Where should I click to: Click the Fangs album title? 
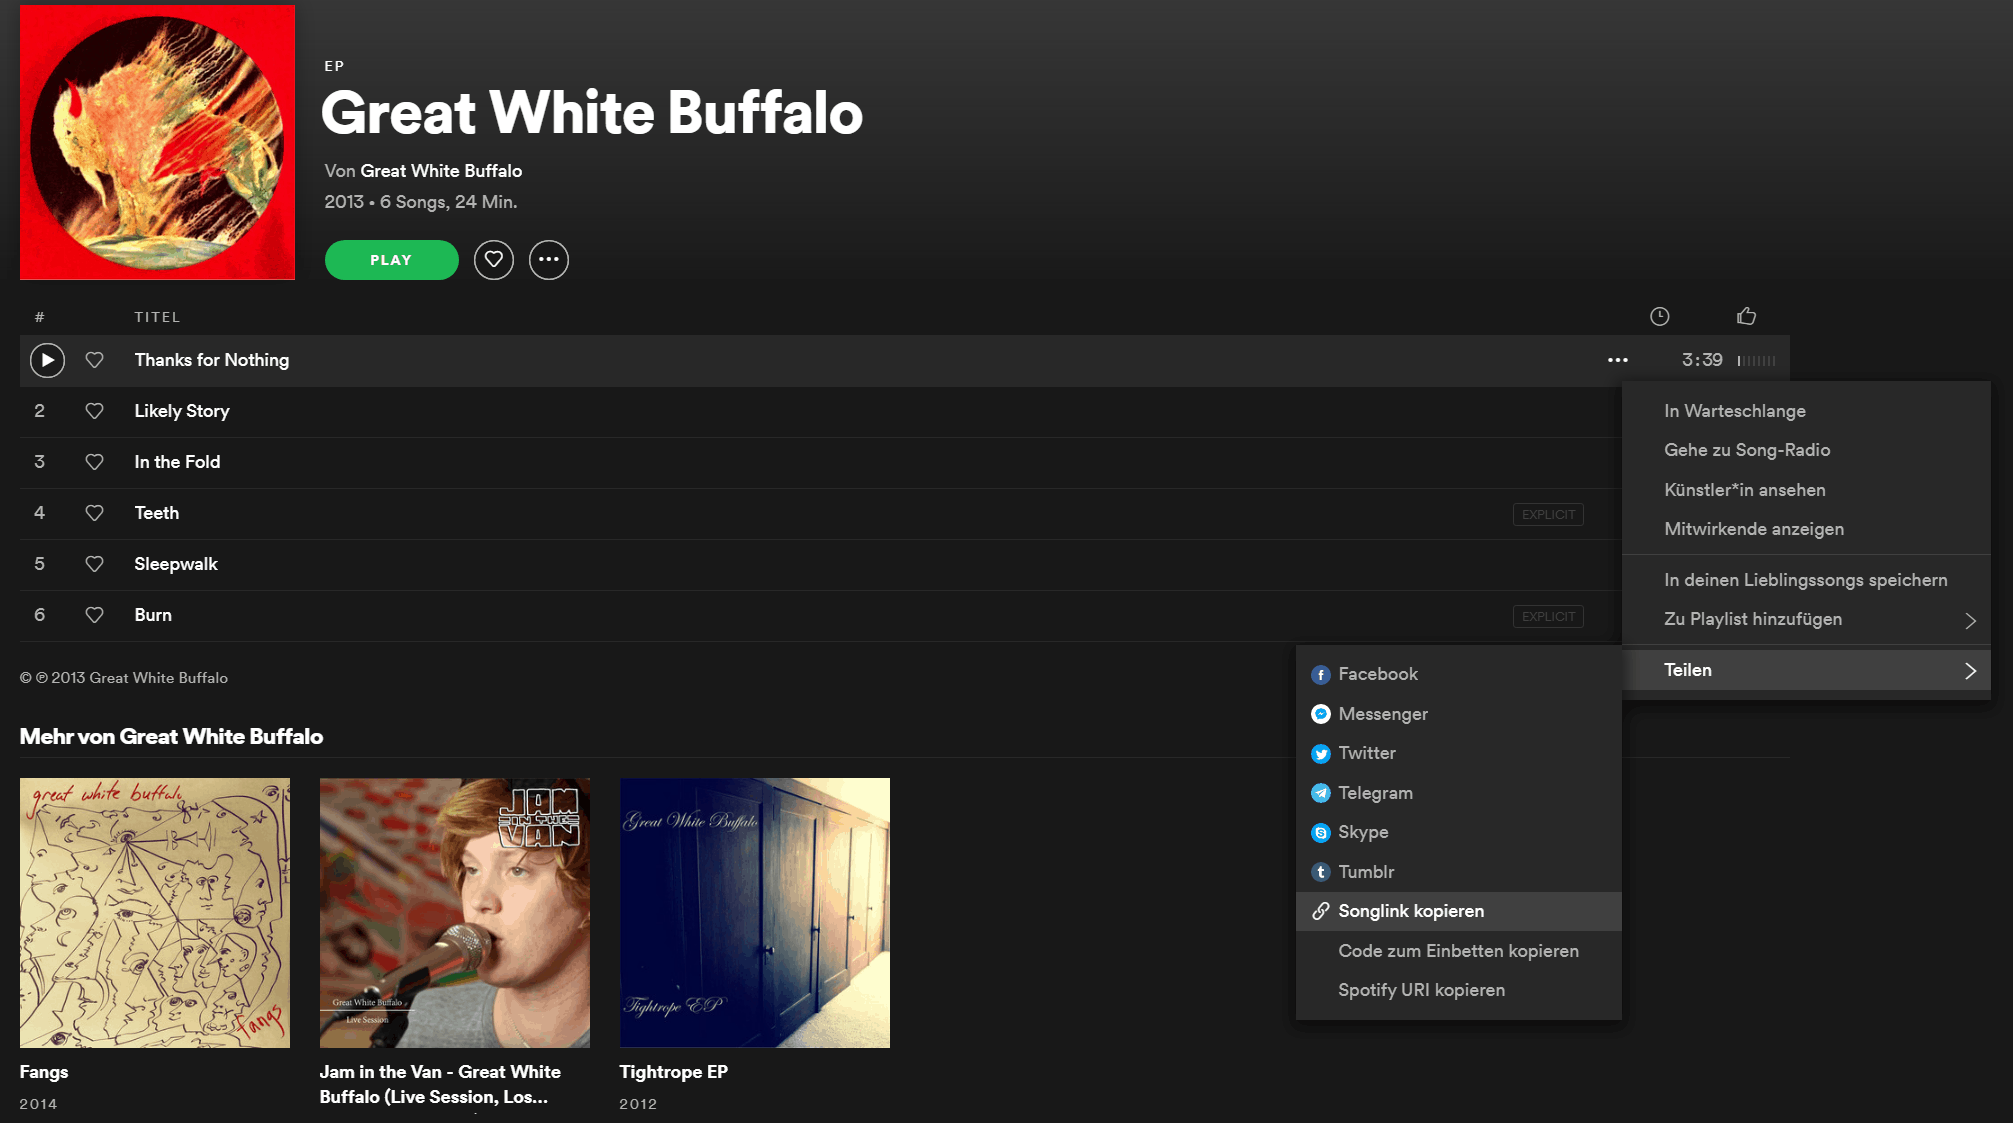[x=44, y=1072]
